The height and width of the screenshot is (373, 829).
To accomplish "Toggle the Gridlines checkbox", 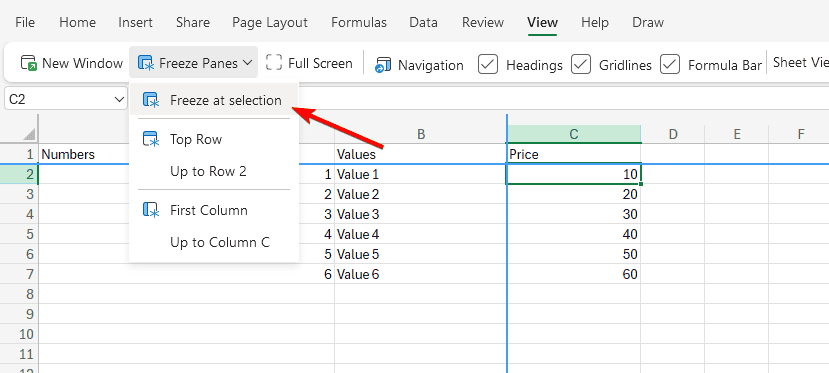I will (581, 64).
